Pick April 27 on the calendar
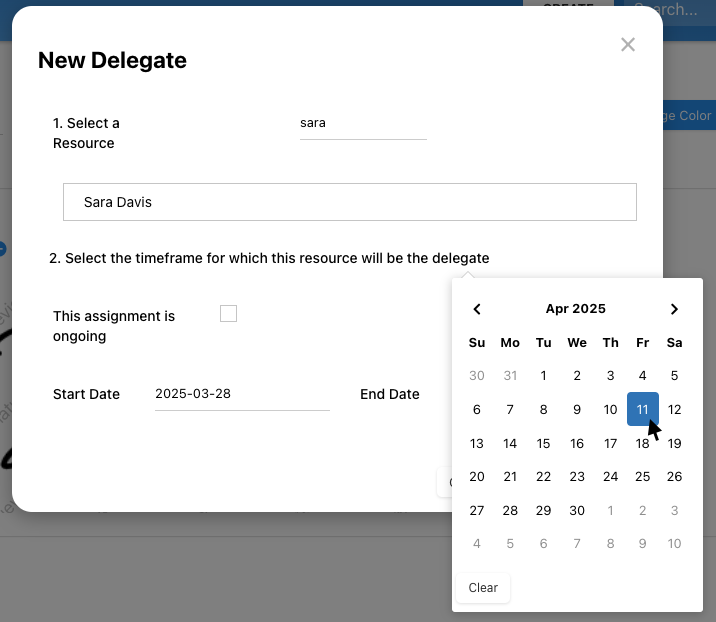The width and height of the screenshot is (716, 622). pyautogui.click(x=477, y=510)
